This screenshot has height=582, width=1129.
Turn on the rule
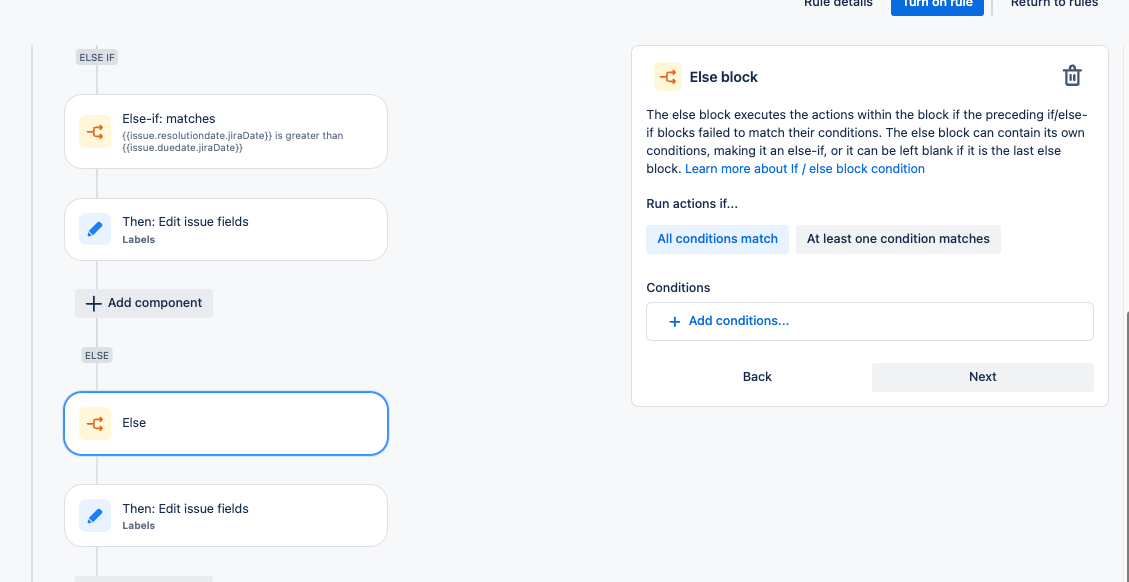(x=937, y=4)
